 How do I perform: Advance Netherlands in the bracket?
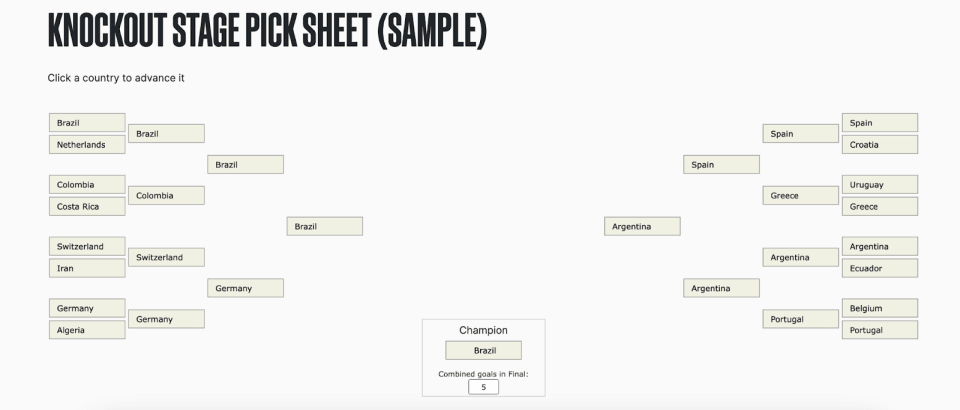[x=87, y=145]
